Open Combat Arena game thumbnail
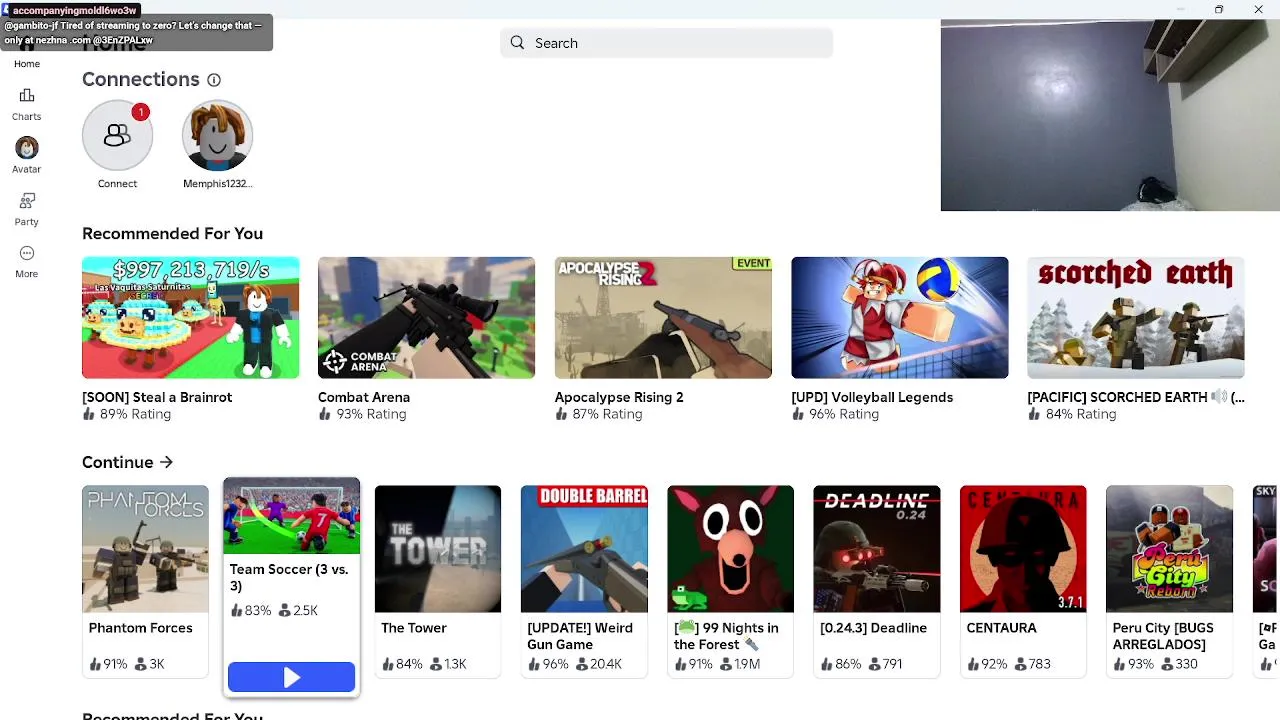 426,318
